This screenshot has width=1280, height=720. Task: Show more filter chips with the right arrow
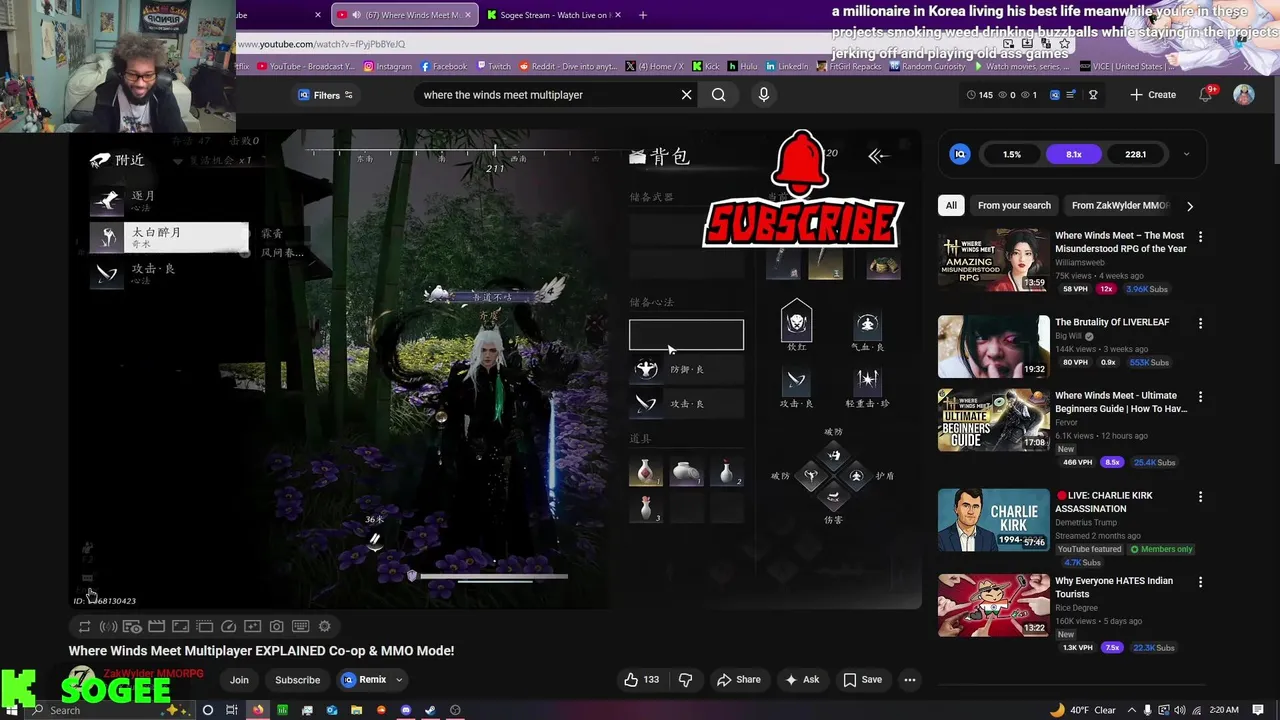coord(1190,206)
